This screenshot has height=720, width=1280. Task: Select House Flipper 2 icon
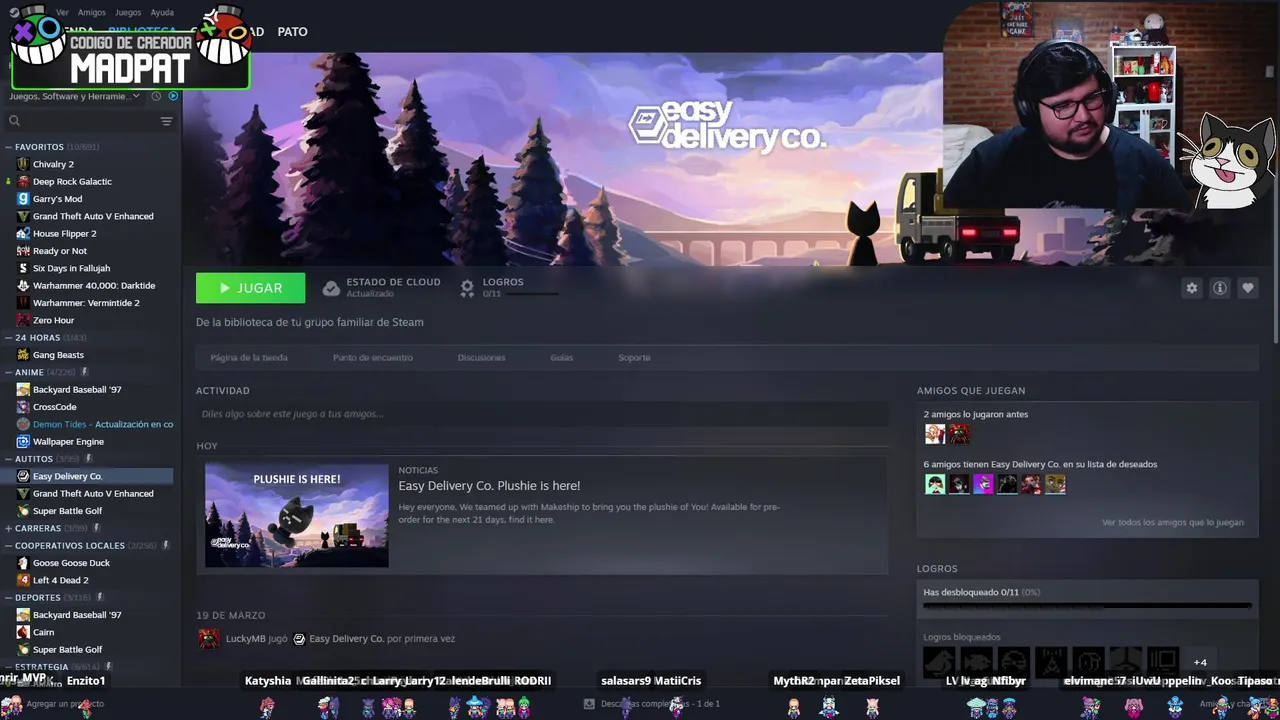pos(23,233)
